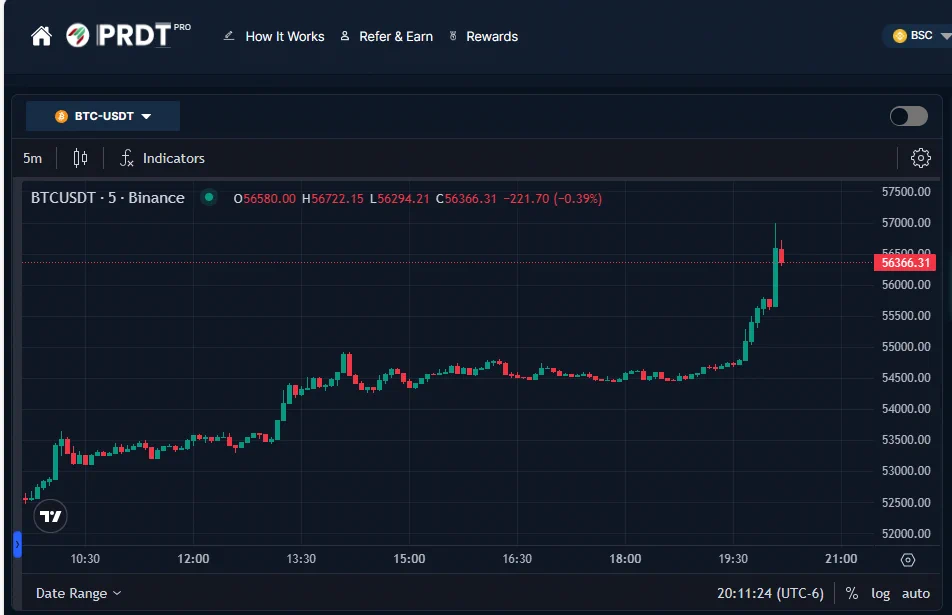Toggle auto scale mode
This screenshot has width=952, height=615.
click(916, 593)
